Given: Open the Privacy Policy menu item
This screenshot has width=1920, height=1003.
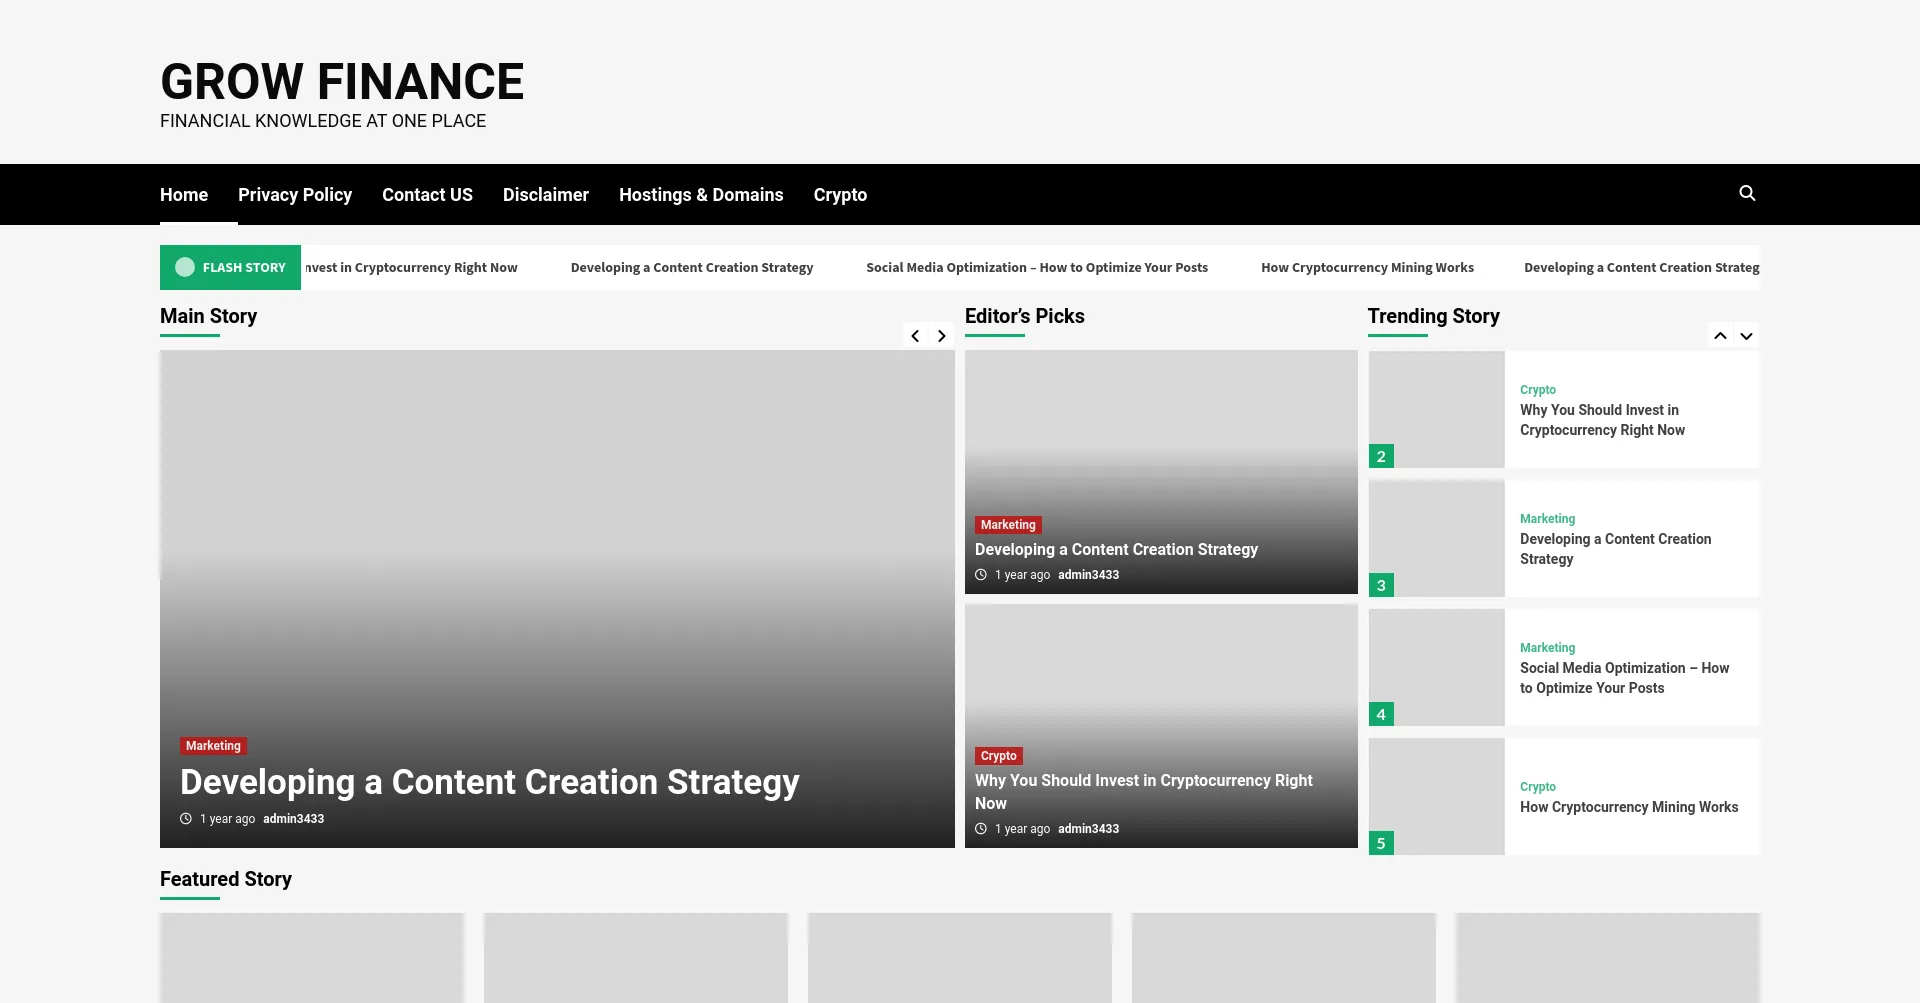Looking at the screenshot, I should coord(295,195).
